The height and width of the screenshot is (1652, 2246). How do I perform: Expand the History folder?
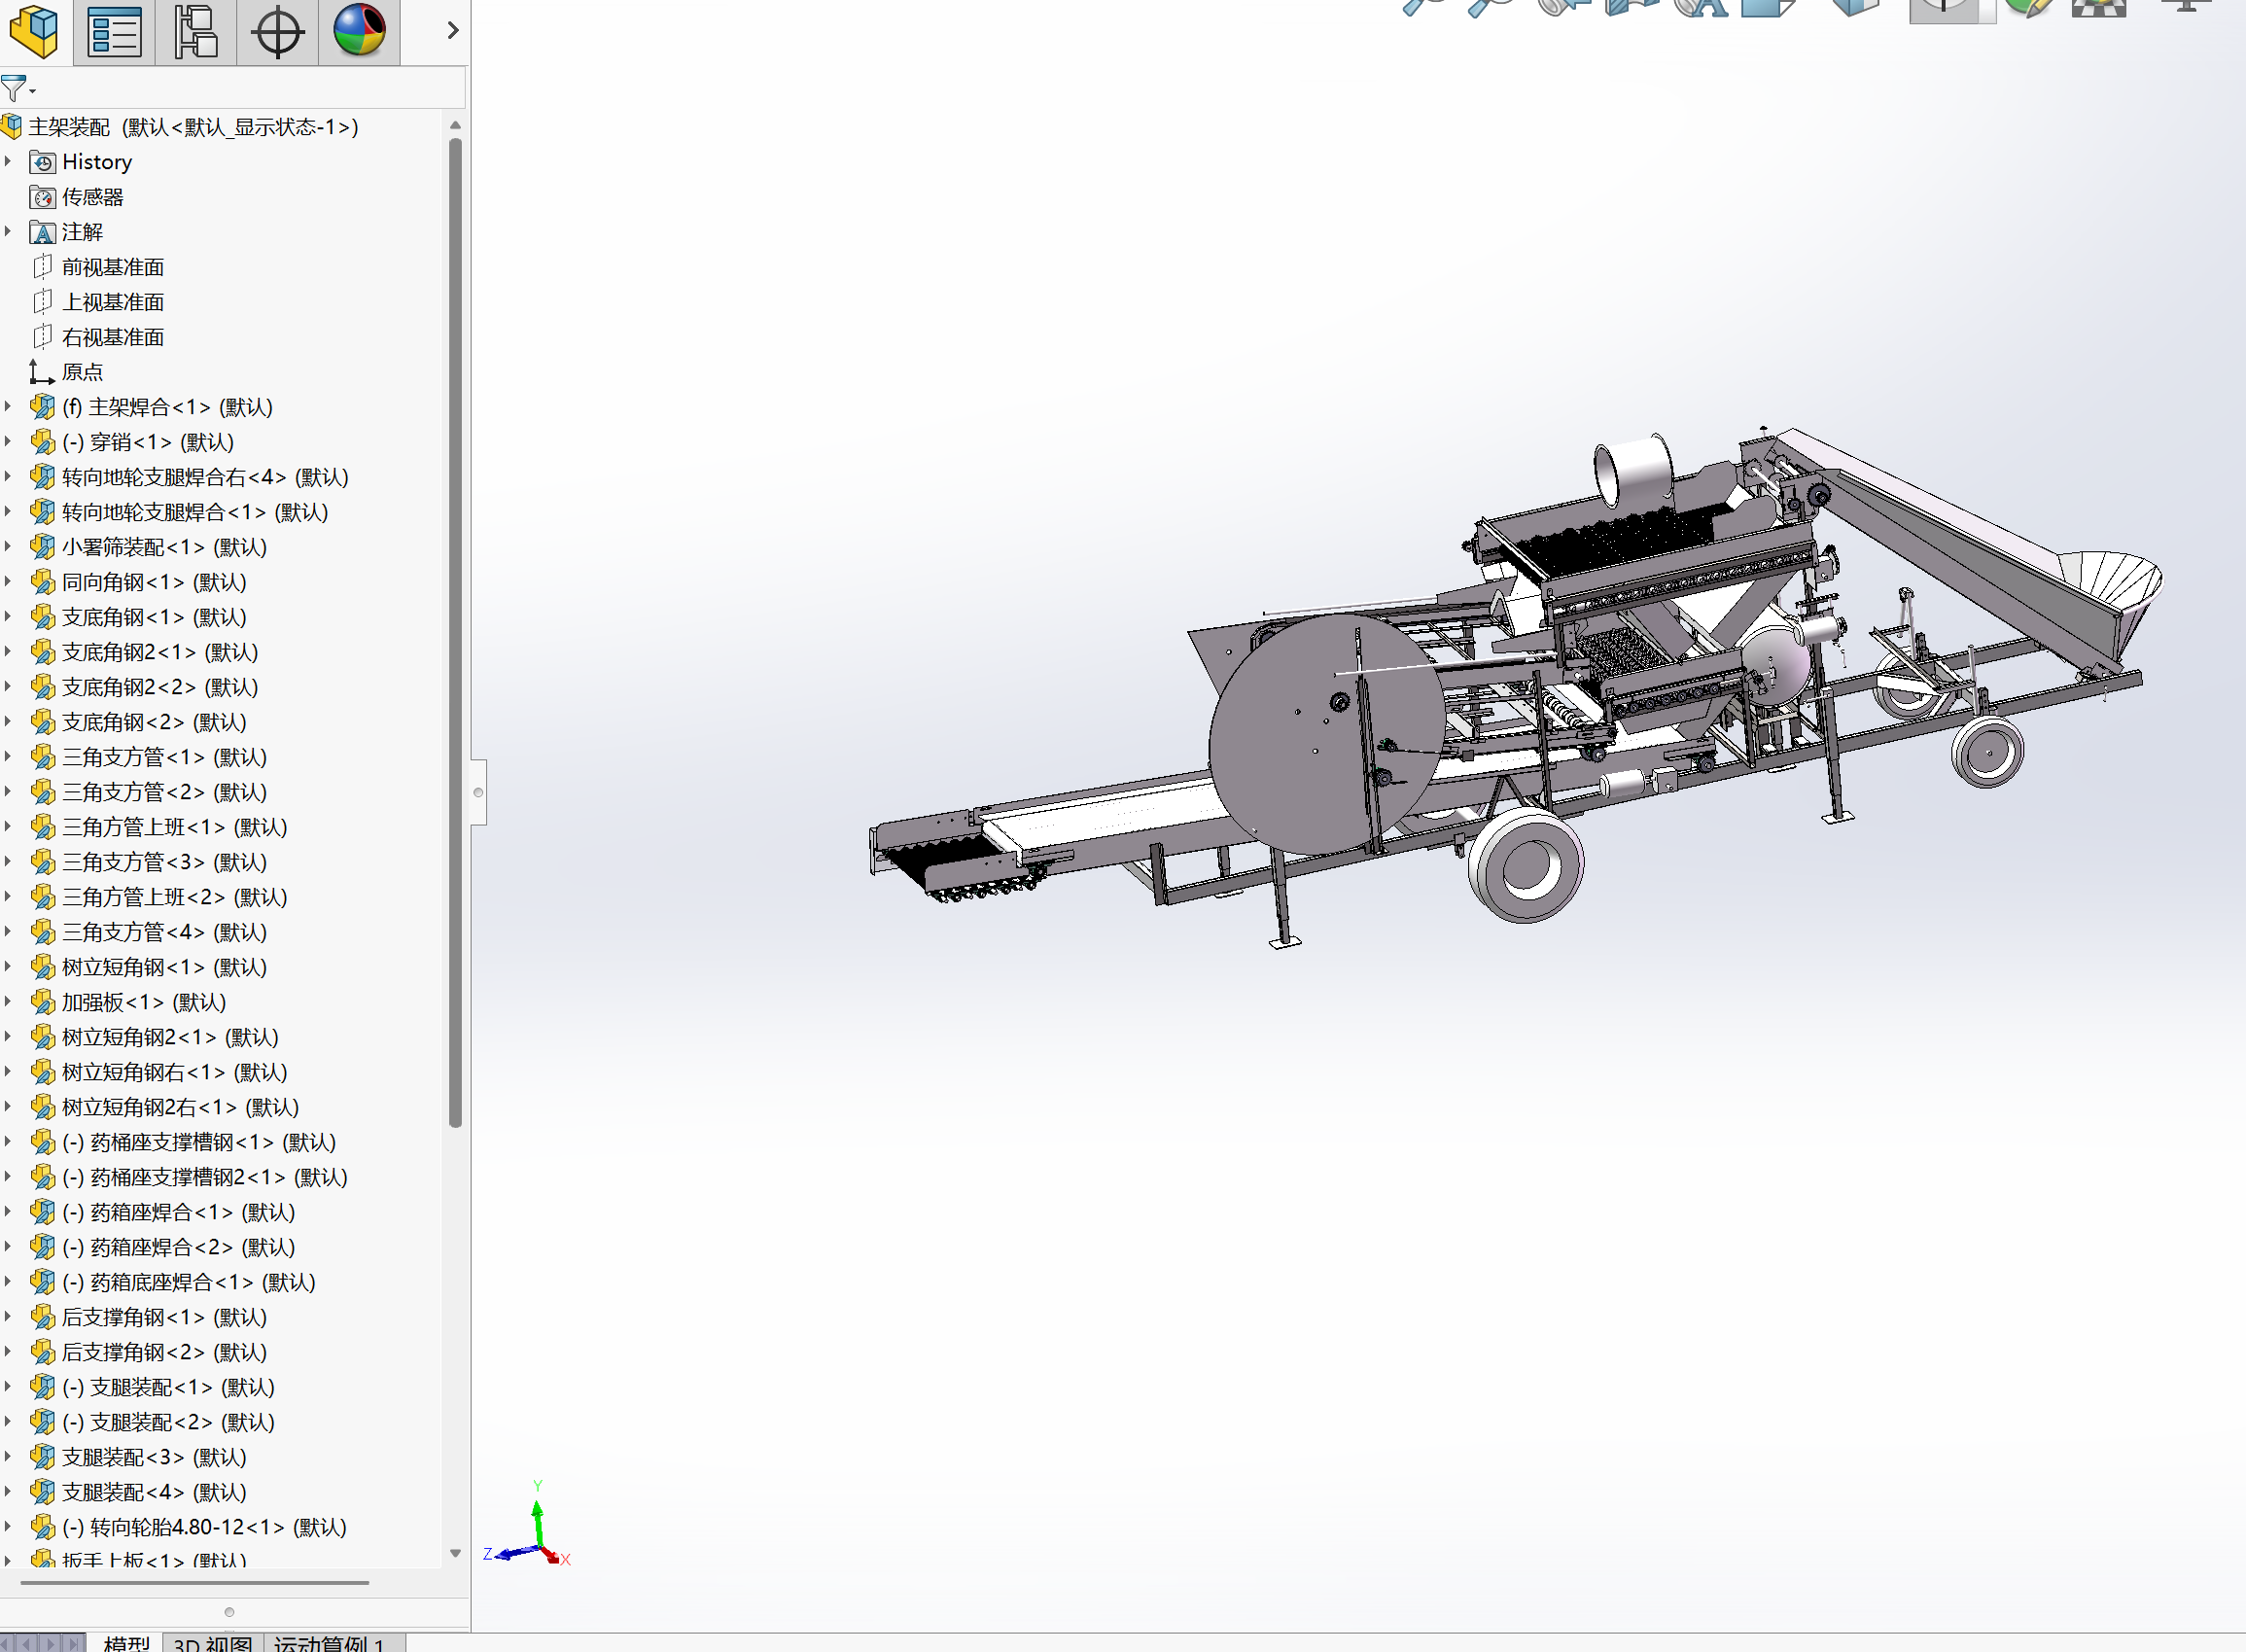[8, 161]
